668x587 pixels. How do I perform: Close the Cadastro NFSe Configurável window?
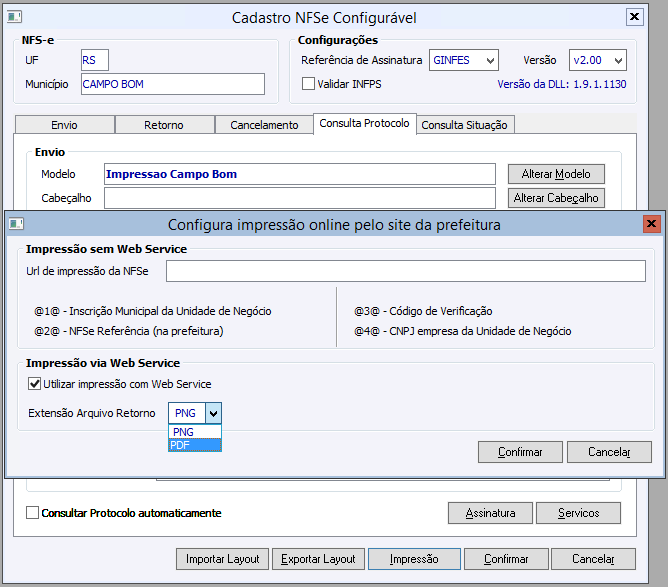pos(634,17)
